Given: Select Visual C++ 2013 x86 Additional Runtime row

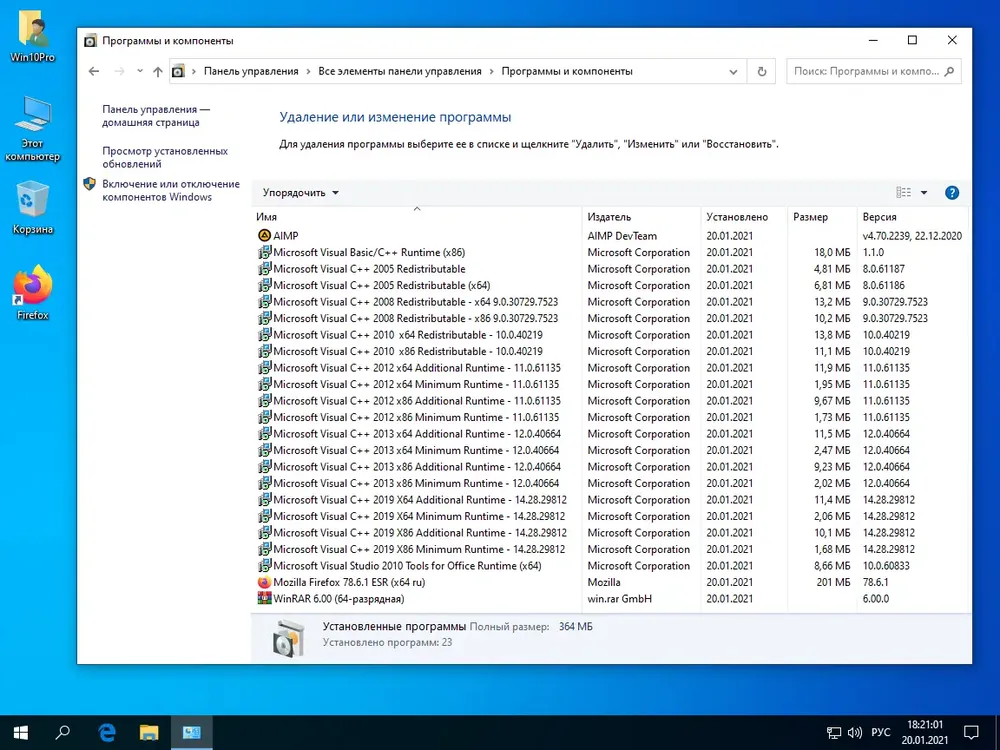Looking at the screenshot, I should click(611, 467).
